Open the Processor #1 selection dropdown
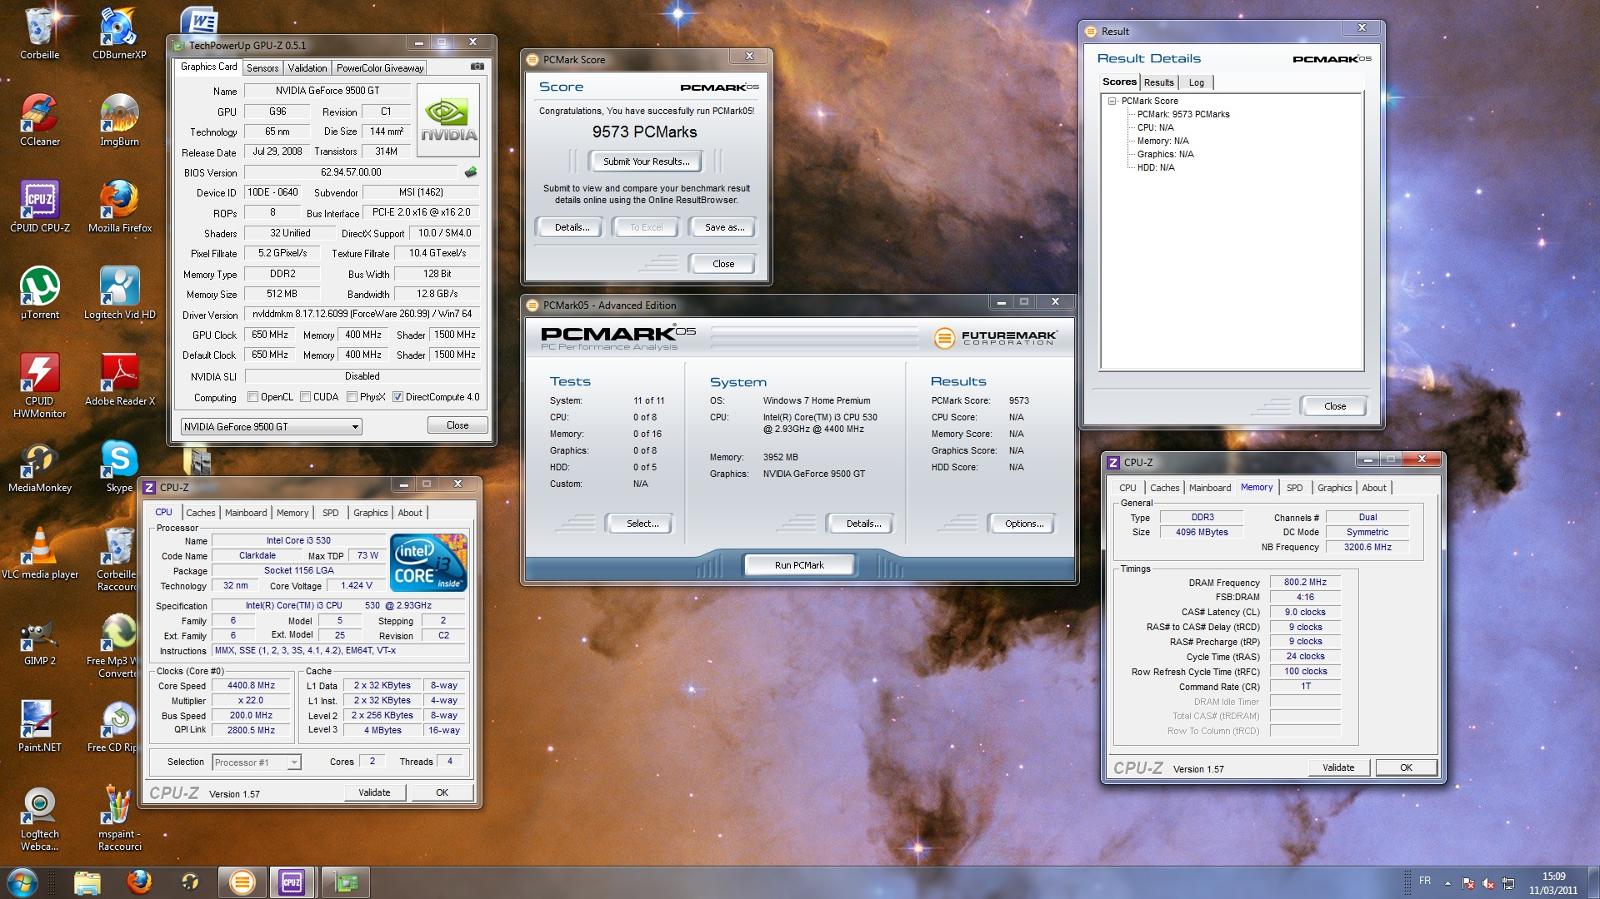1600x899 pixels. pos(256,762)
